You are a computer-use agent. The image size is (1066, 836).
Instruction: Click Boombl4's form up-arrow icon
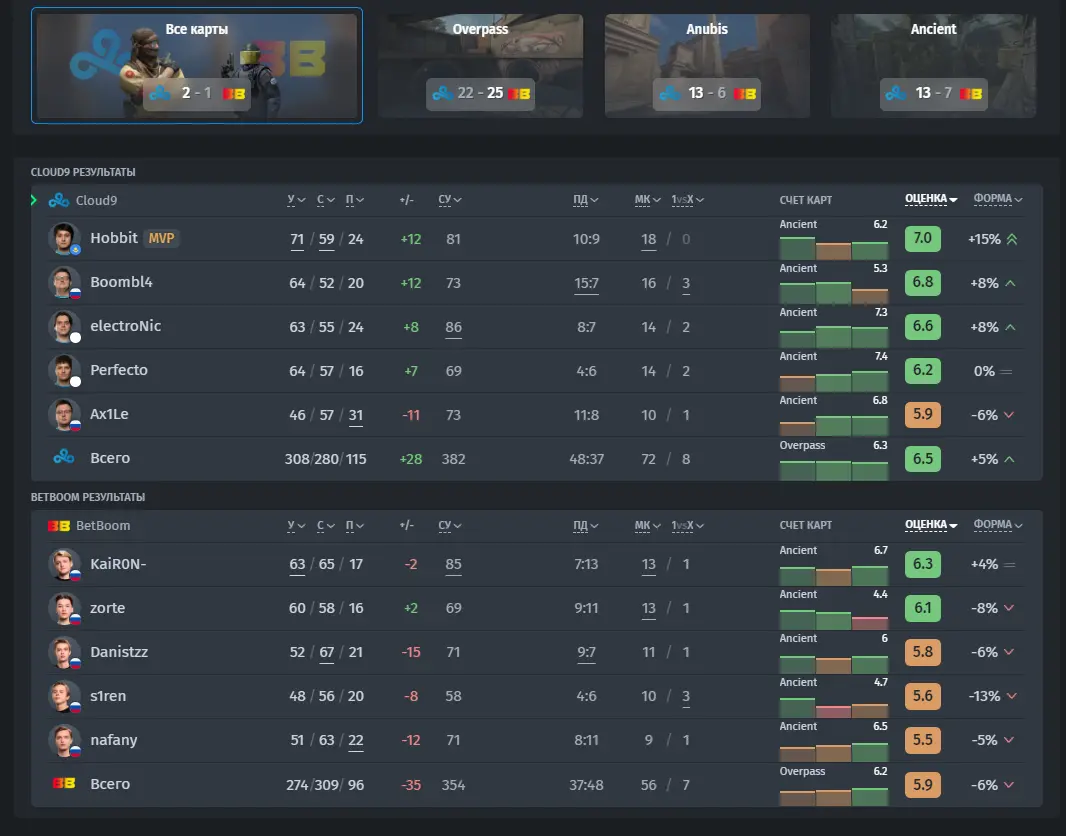1010,283
